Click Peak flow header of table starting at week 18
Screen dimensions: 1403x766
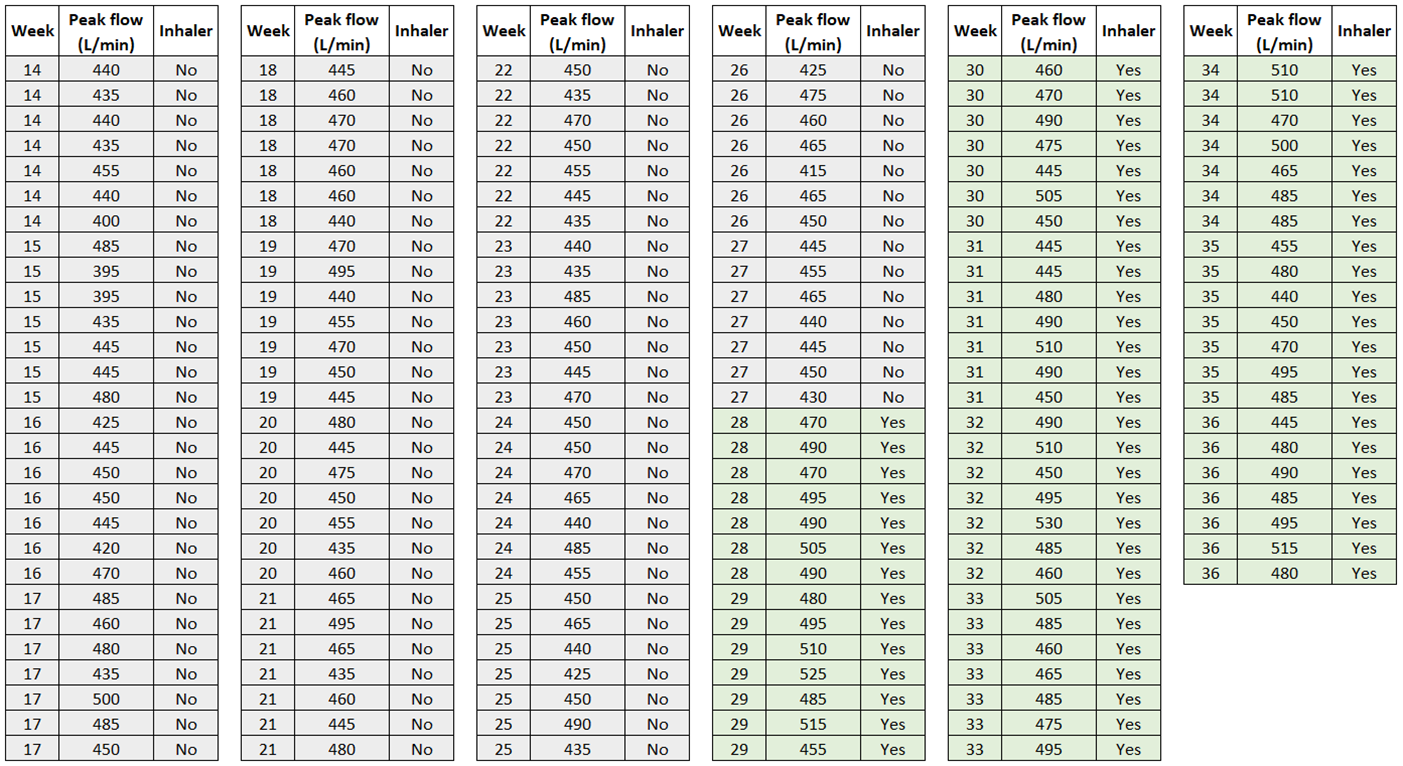(x=341, y=31)
